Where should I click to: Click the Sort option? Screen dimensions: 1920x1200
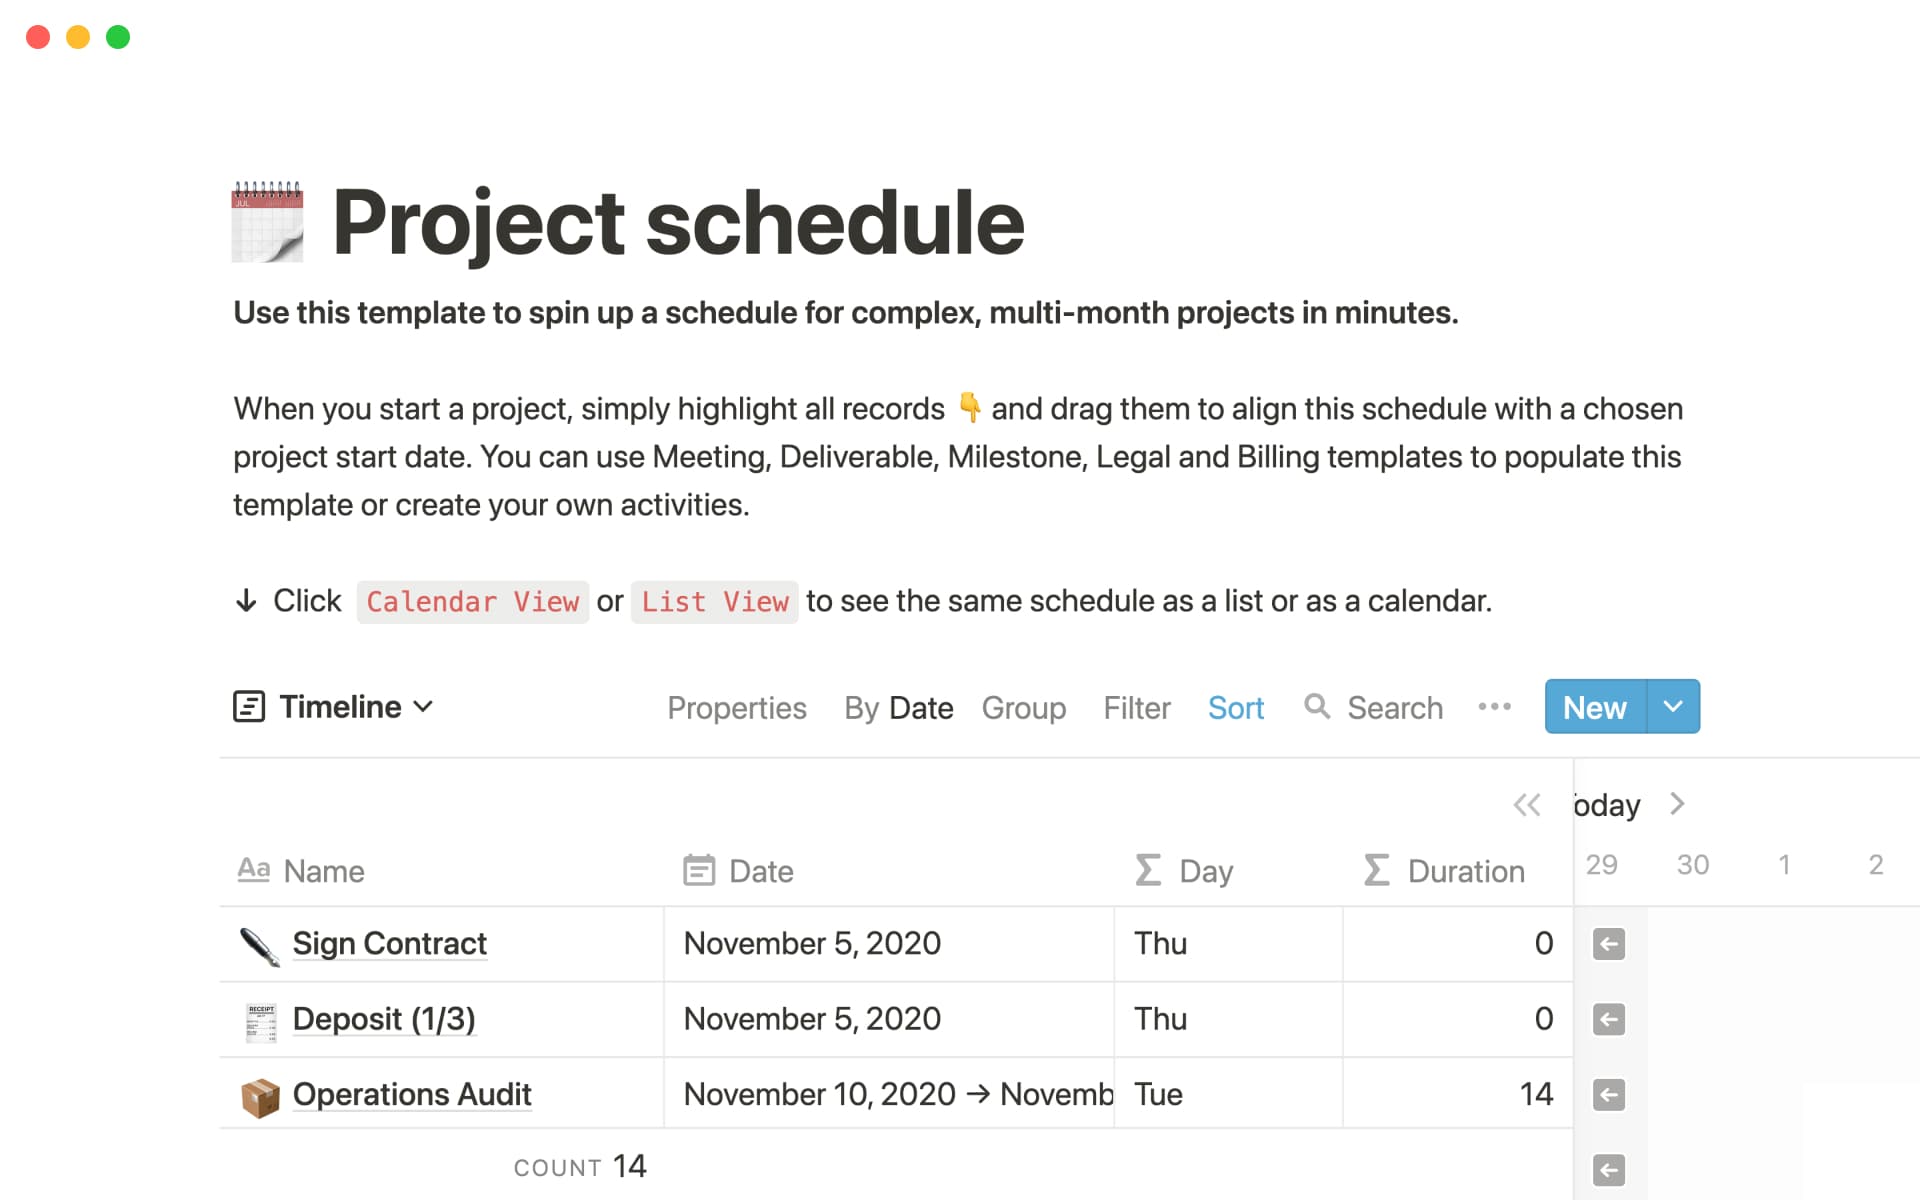click(x=1236, y=707)
